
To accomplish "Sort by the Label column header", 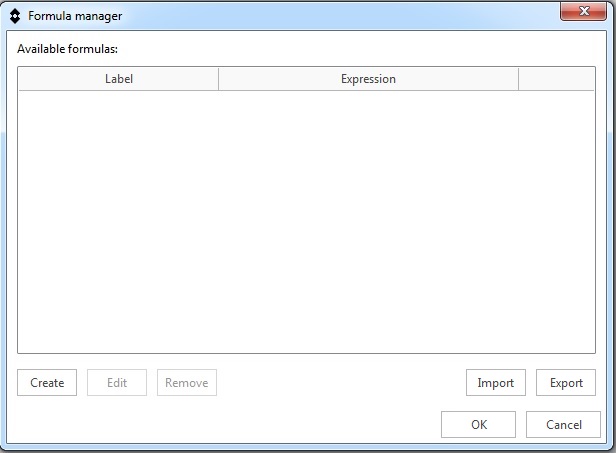I will [x=118, y=79].
